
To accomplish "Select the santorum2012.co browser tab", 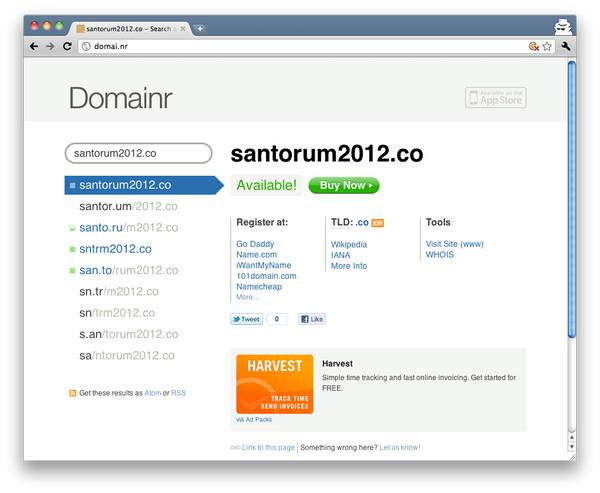I will 130,29.
